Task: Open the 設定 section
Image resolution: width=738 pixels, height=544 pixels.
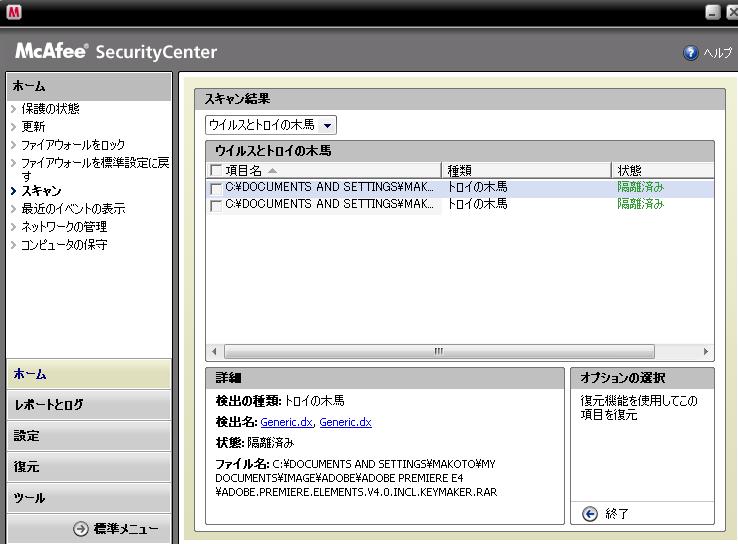Action: click(89, 436)
